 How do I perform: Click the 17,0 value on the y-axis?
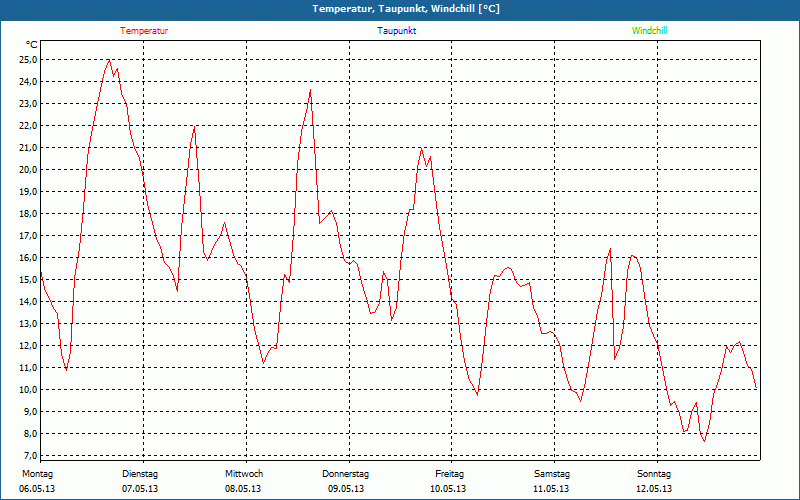click(x=28, y=236)
